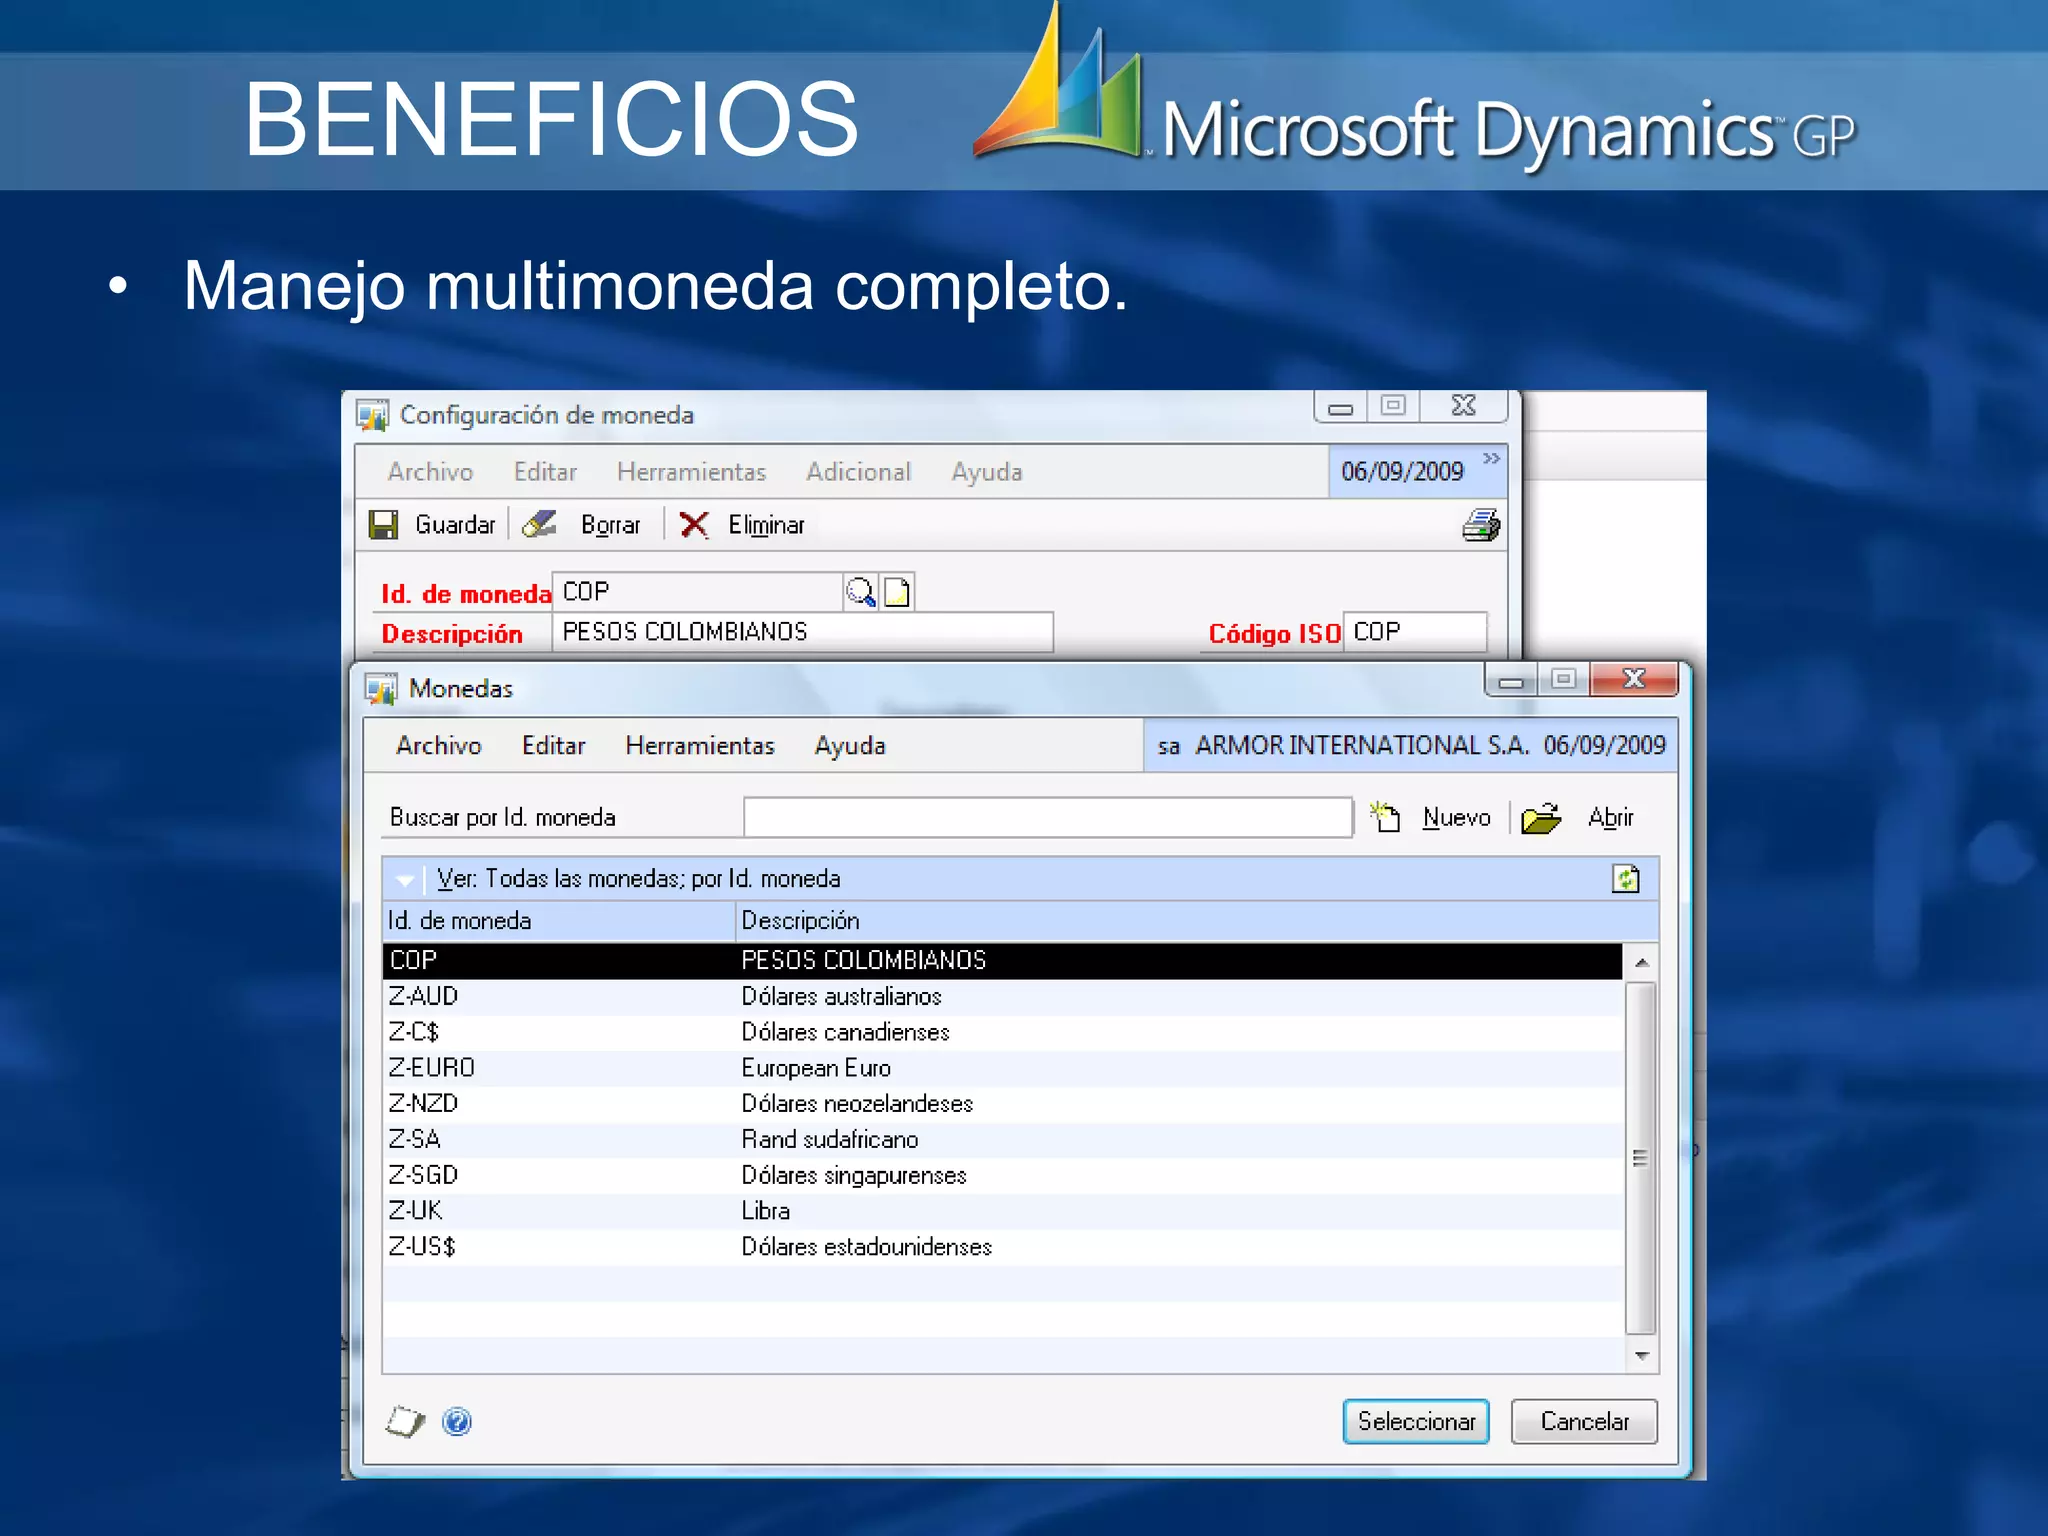Select the Z-UK Libra row
Image resolution: width=2048 pixels, height=1536 pixels.
pos(1002,1211)
